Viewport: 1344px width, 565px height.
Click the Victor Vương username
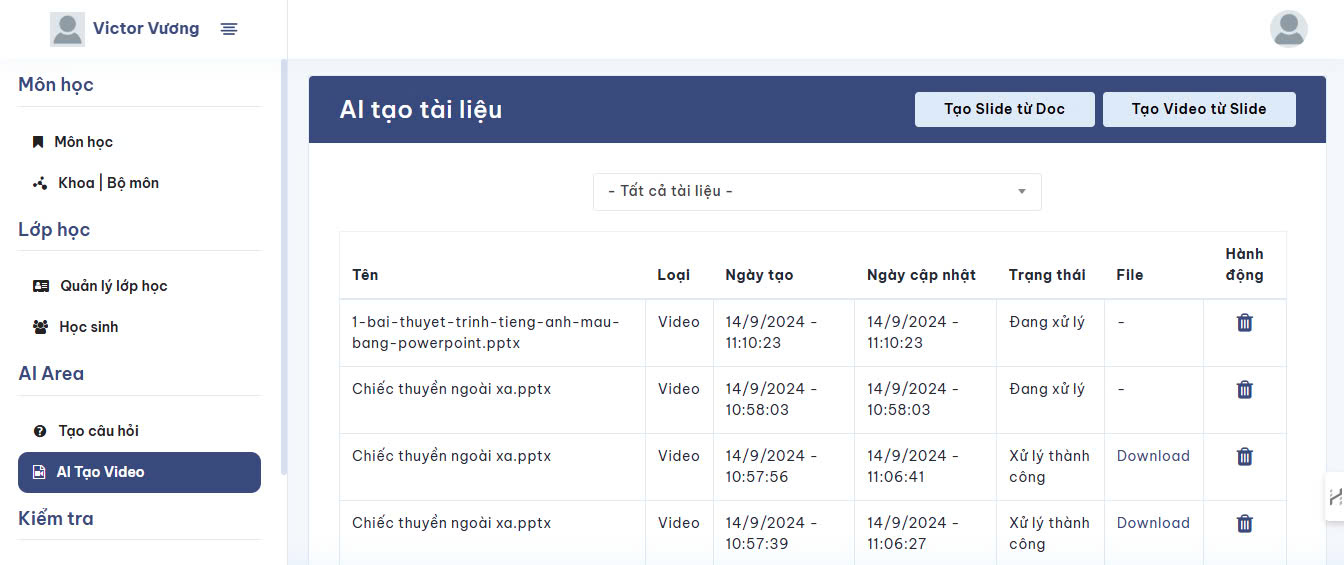pyautogui.click(x=146, y=29)
